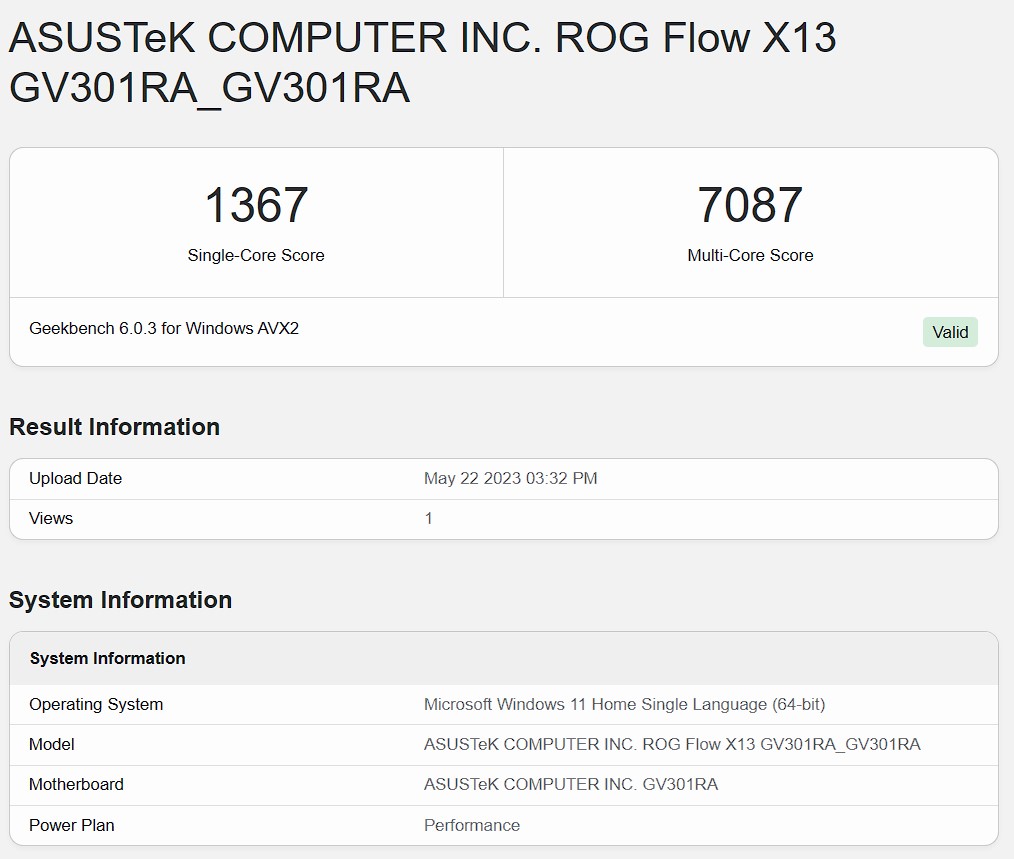Click the Result Information heading
Image resolution: width=1014 pixels, height=859 pixels.
114,427
